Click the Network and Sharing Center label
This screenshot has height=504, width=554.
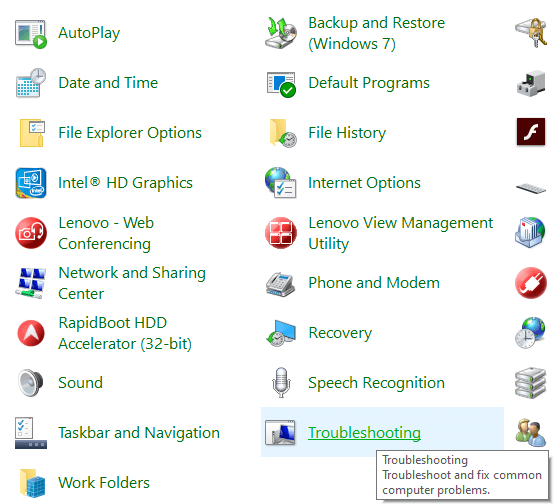click(x=132, y=283)
